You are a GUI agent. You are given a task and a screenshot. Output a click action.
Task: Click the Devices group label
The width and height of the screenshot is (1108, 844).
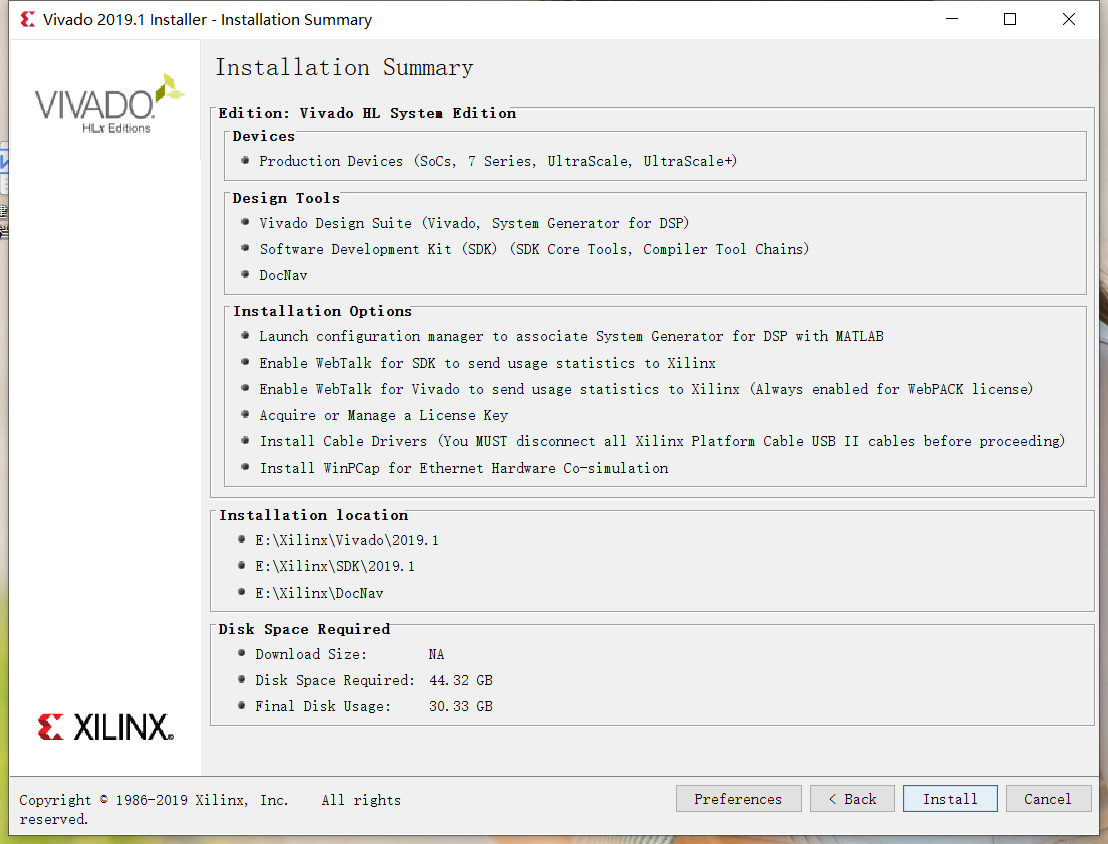(x=264, y=136)
